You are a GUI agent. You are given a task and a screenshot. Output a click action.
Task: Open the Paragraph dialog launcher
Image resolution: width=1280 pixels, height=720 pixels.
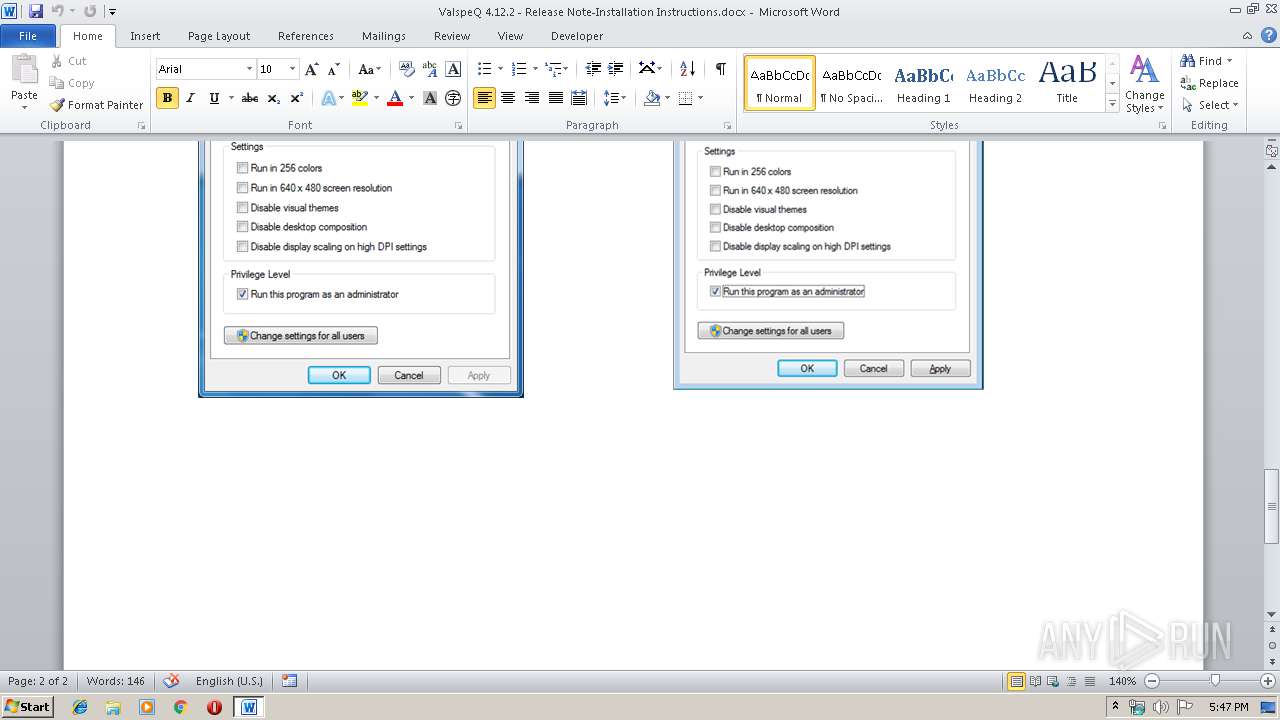[x=728, y=126]
